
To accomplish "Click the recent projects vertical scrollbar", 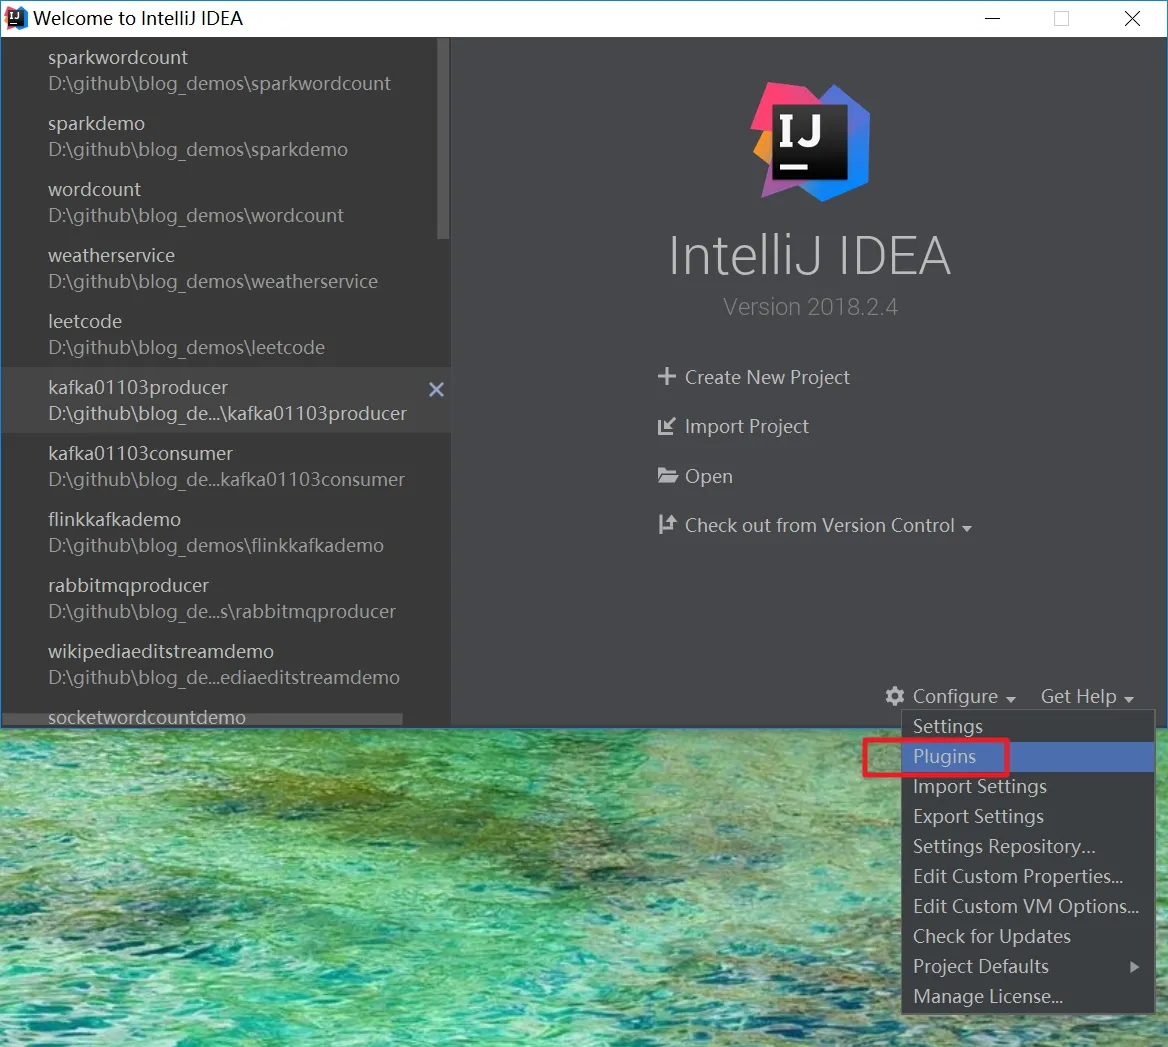I will 443,139.
